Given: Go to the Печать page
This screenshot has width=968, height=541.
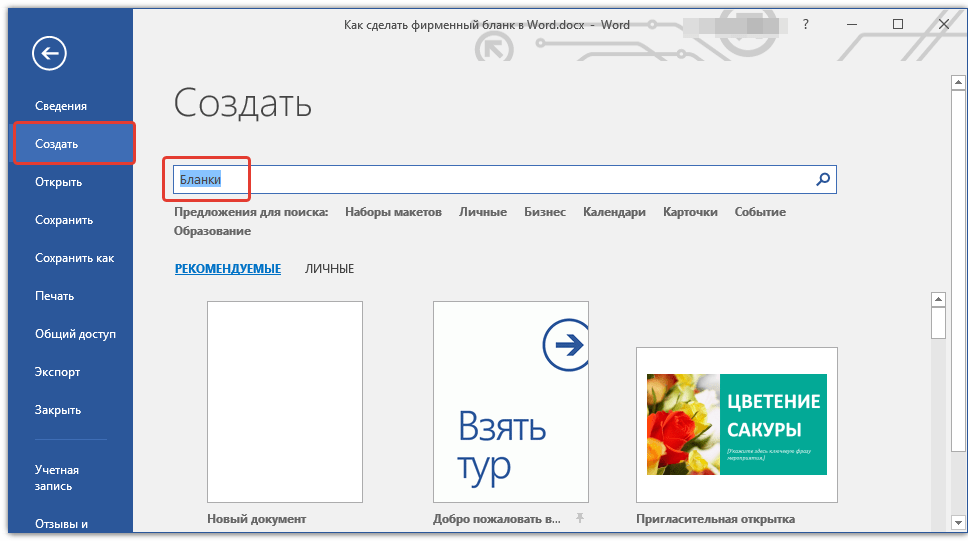Looking at the screenshot, I should coord(55,296).
